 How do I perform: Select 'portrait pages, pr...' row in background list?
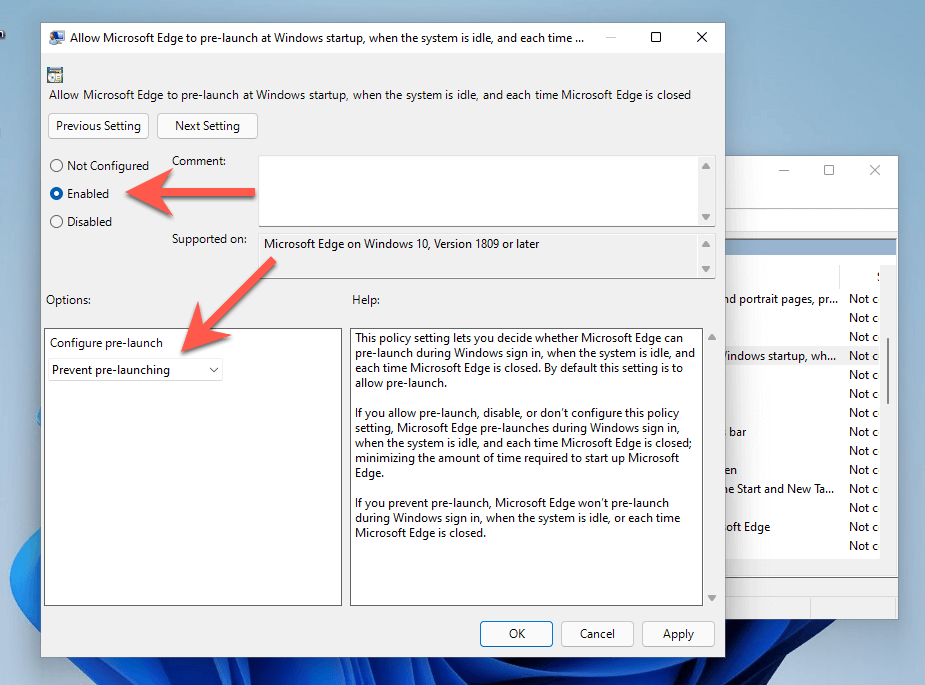[802, 299]
